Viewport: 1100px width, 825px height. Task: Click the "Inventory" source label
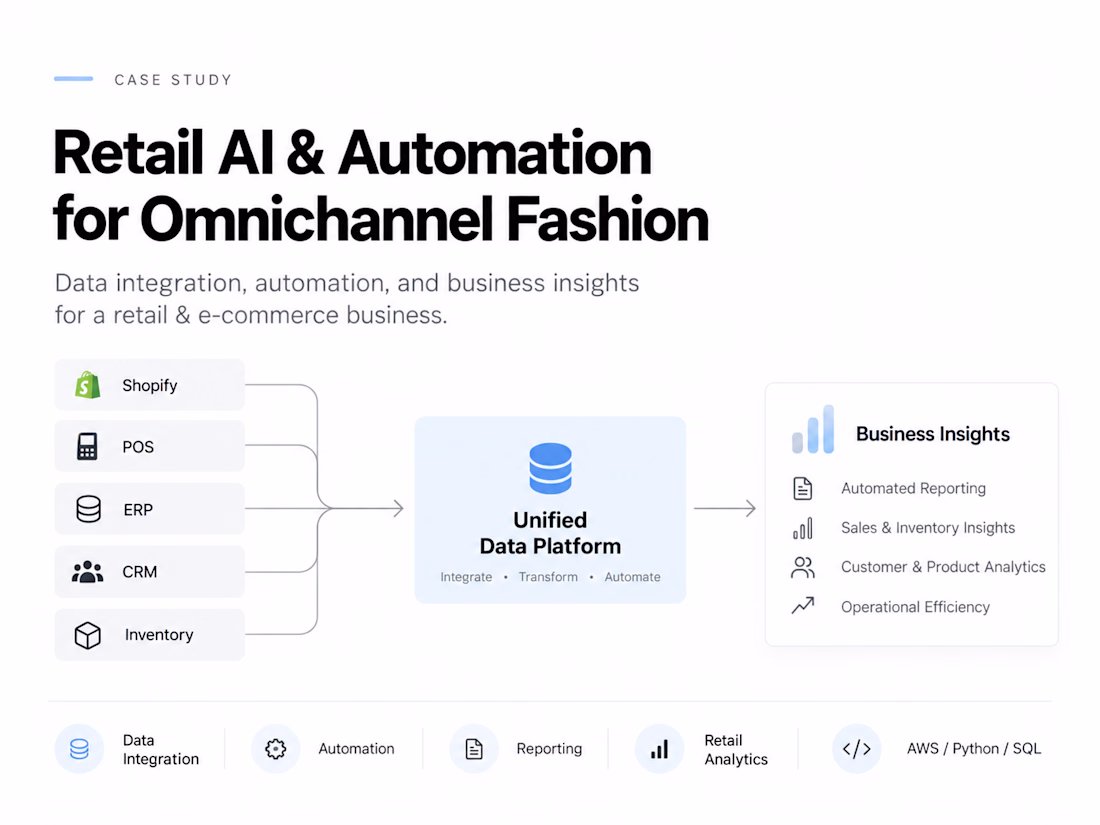159,635
